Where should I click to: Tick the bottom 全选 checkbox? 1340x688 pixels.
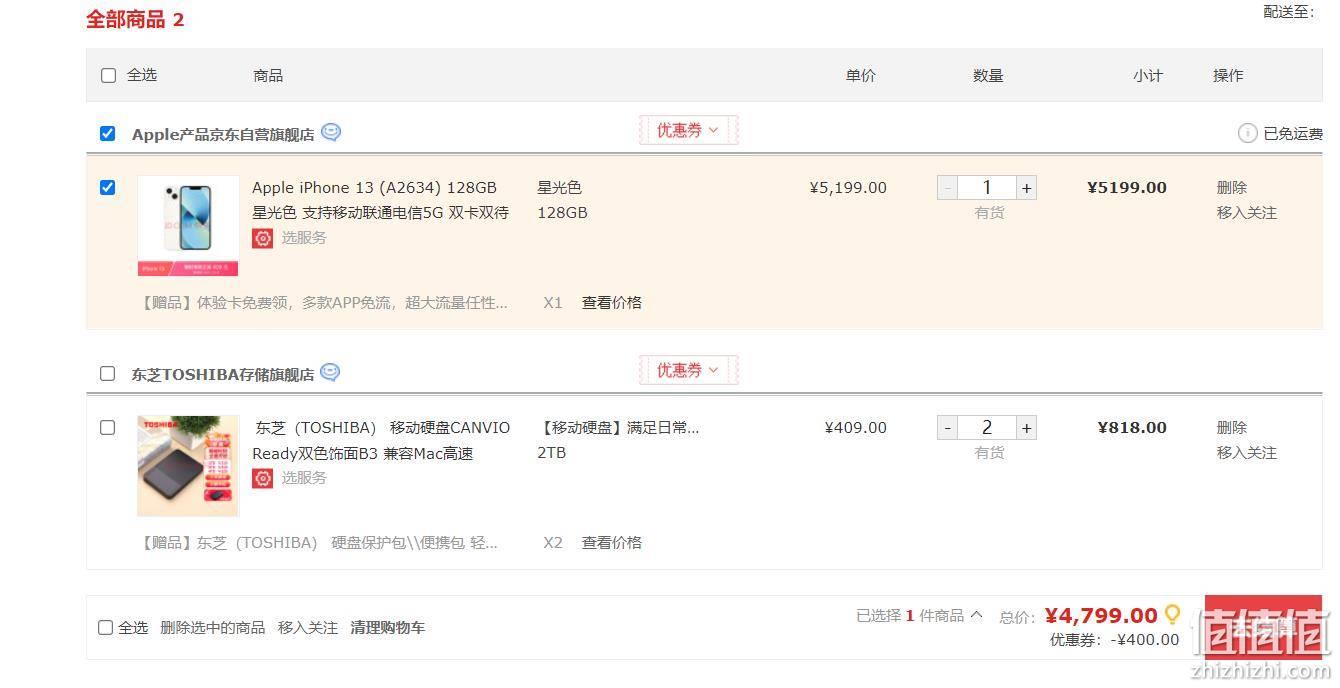[105, 627]
